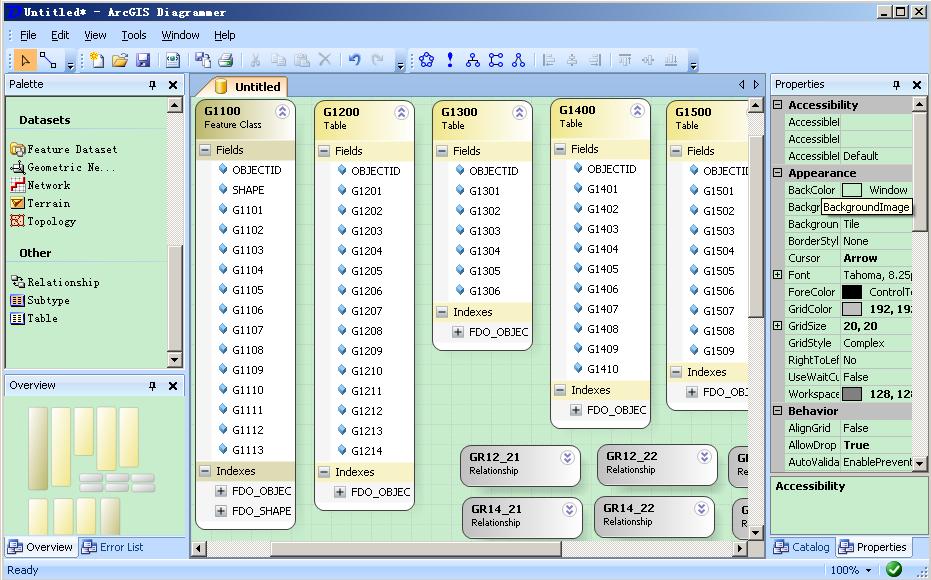Click the blue exclamation validate icon
This screenshot has width=931, height=580.
(x=450, y=60)
